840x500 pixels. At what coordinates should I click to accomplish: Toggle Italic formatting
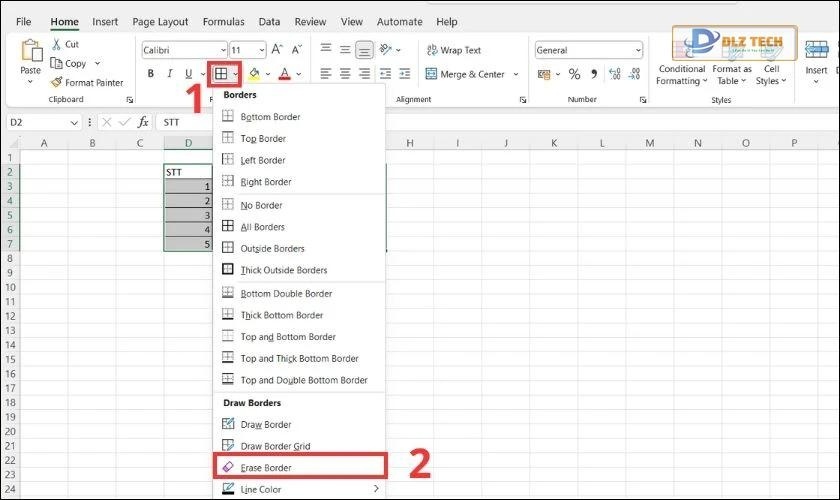point(170,74)
